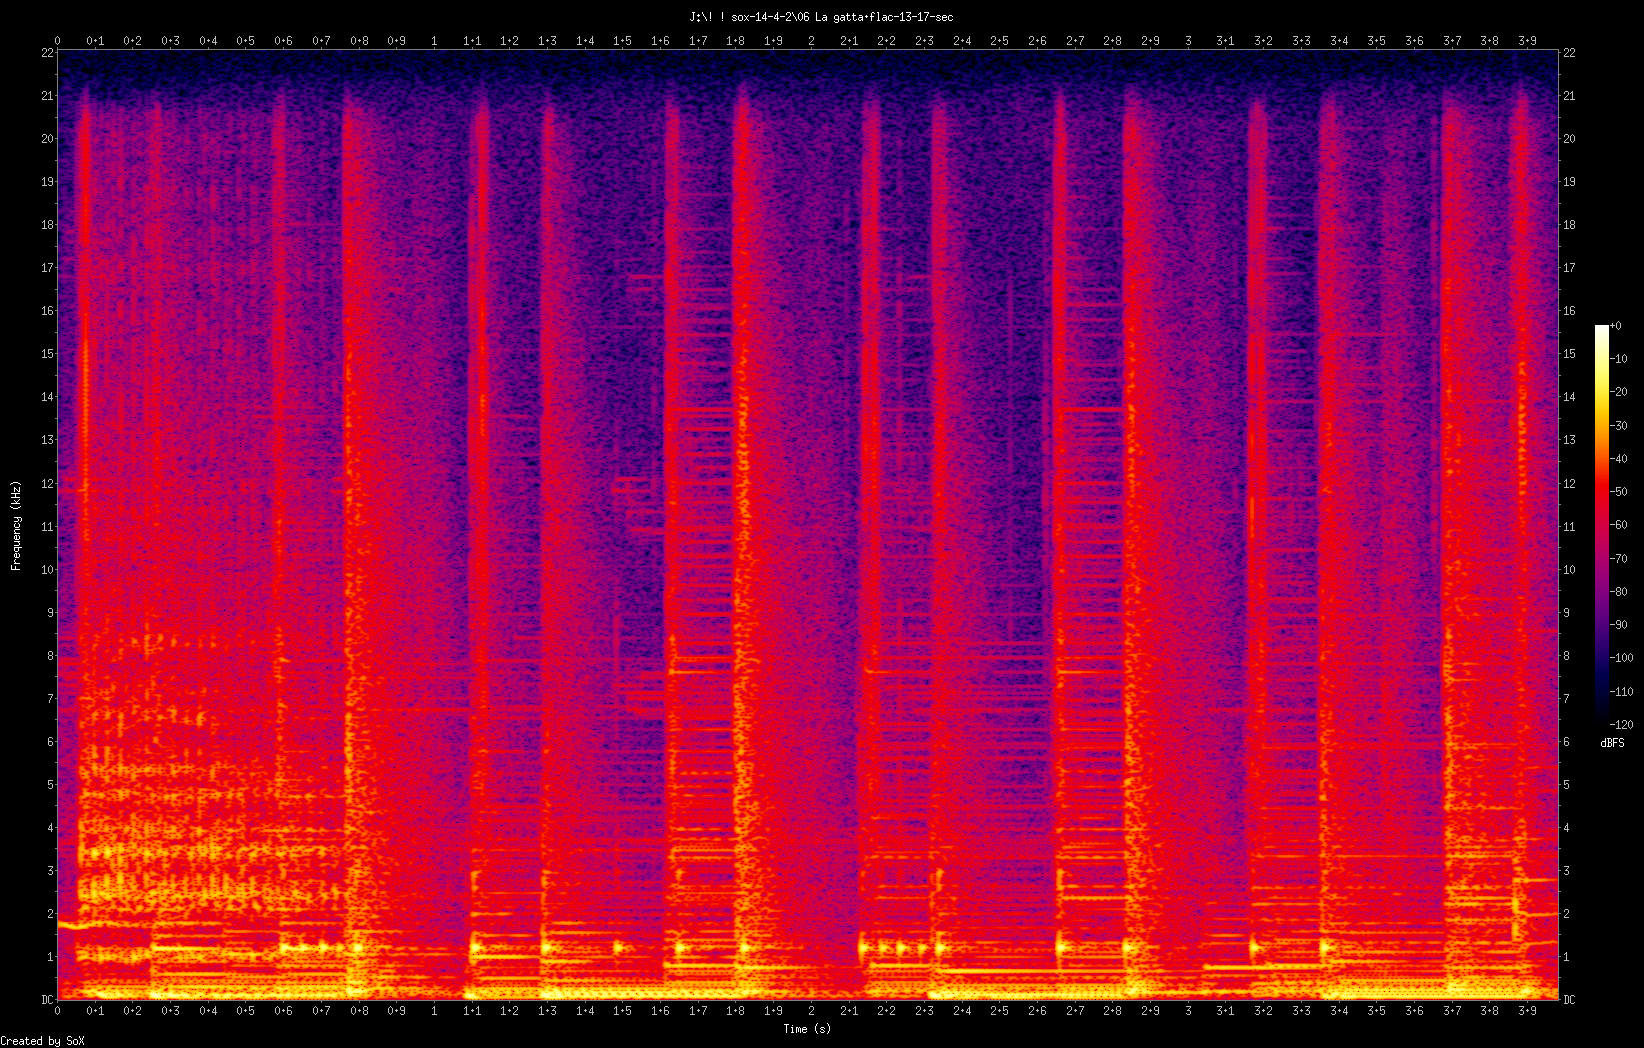Click the '5' tick on the left frequency axis
The width and height of the screenshot is (1644, 1048).
click(x=49, y=785)
